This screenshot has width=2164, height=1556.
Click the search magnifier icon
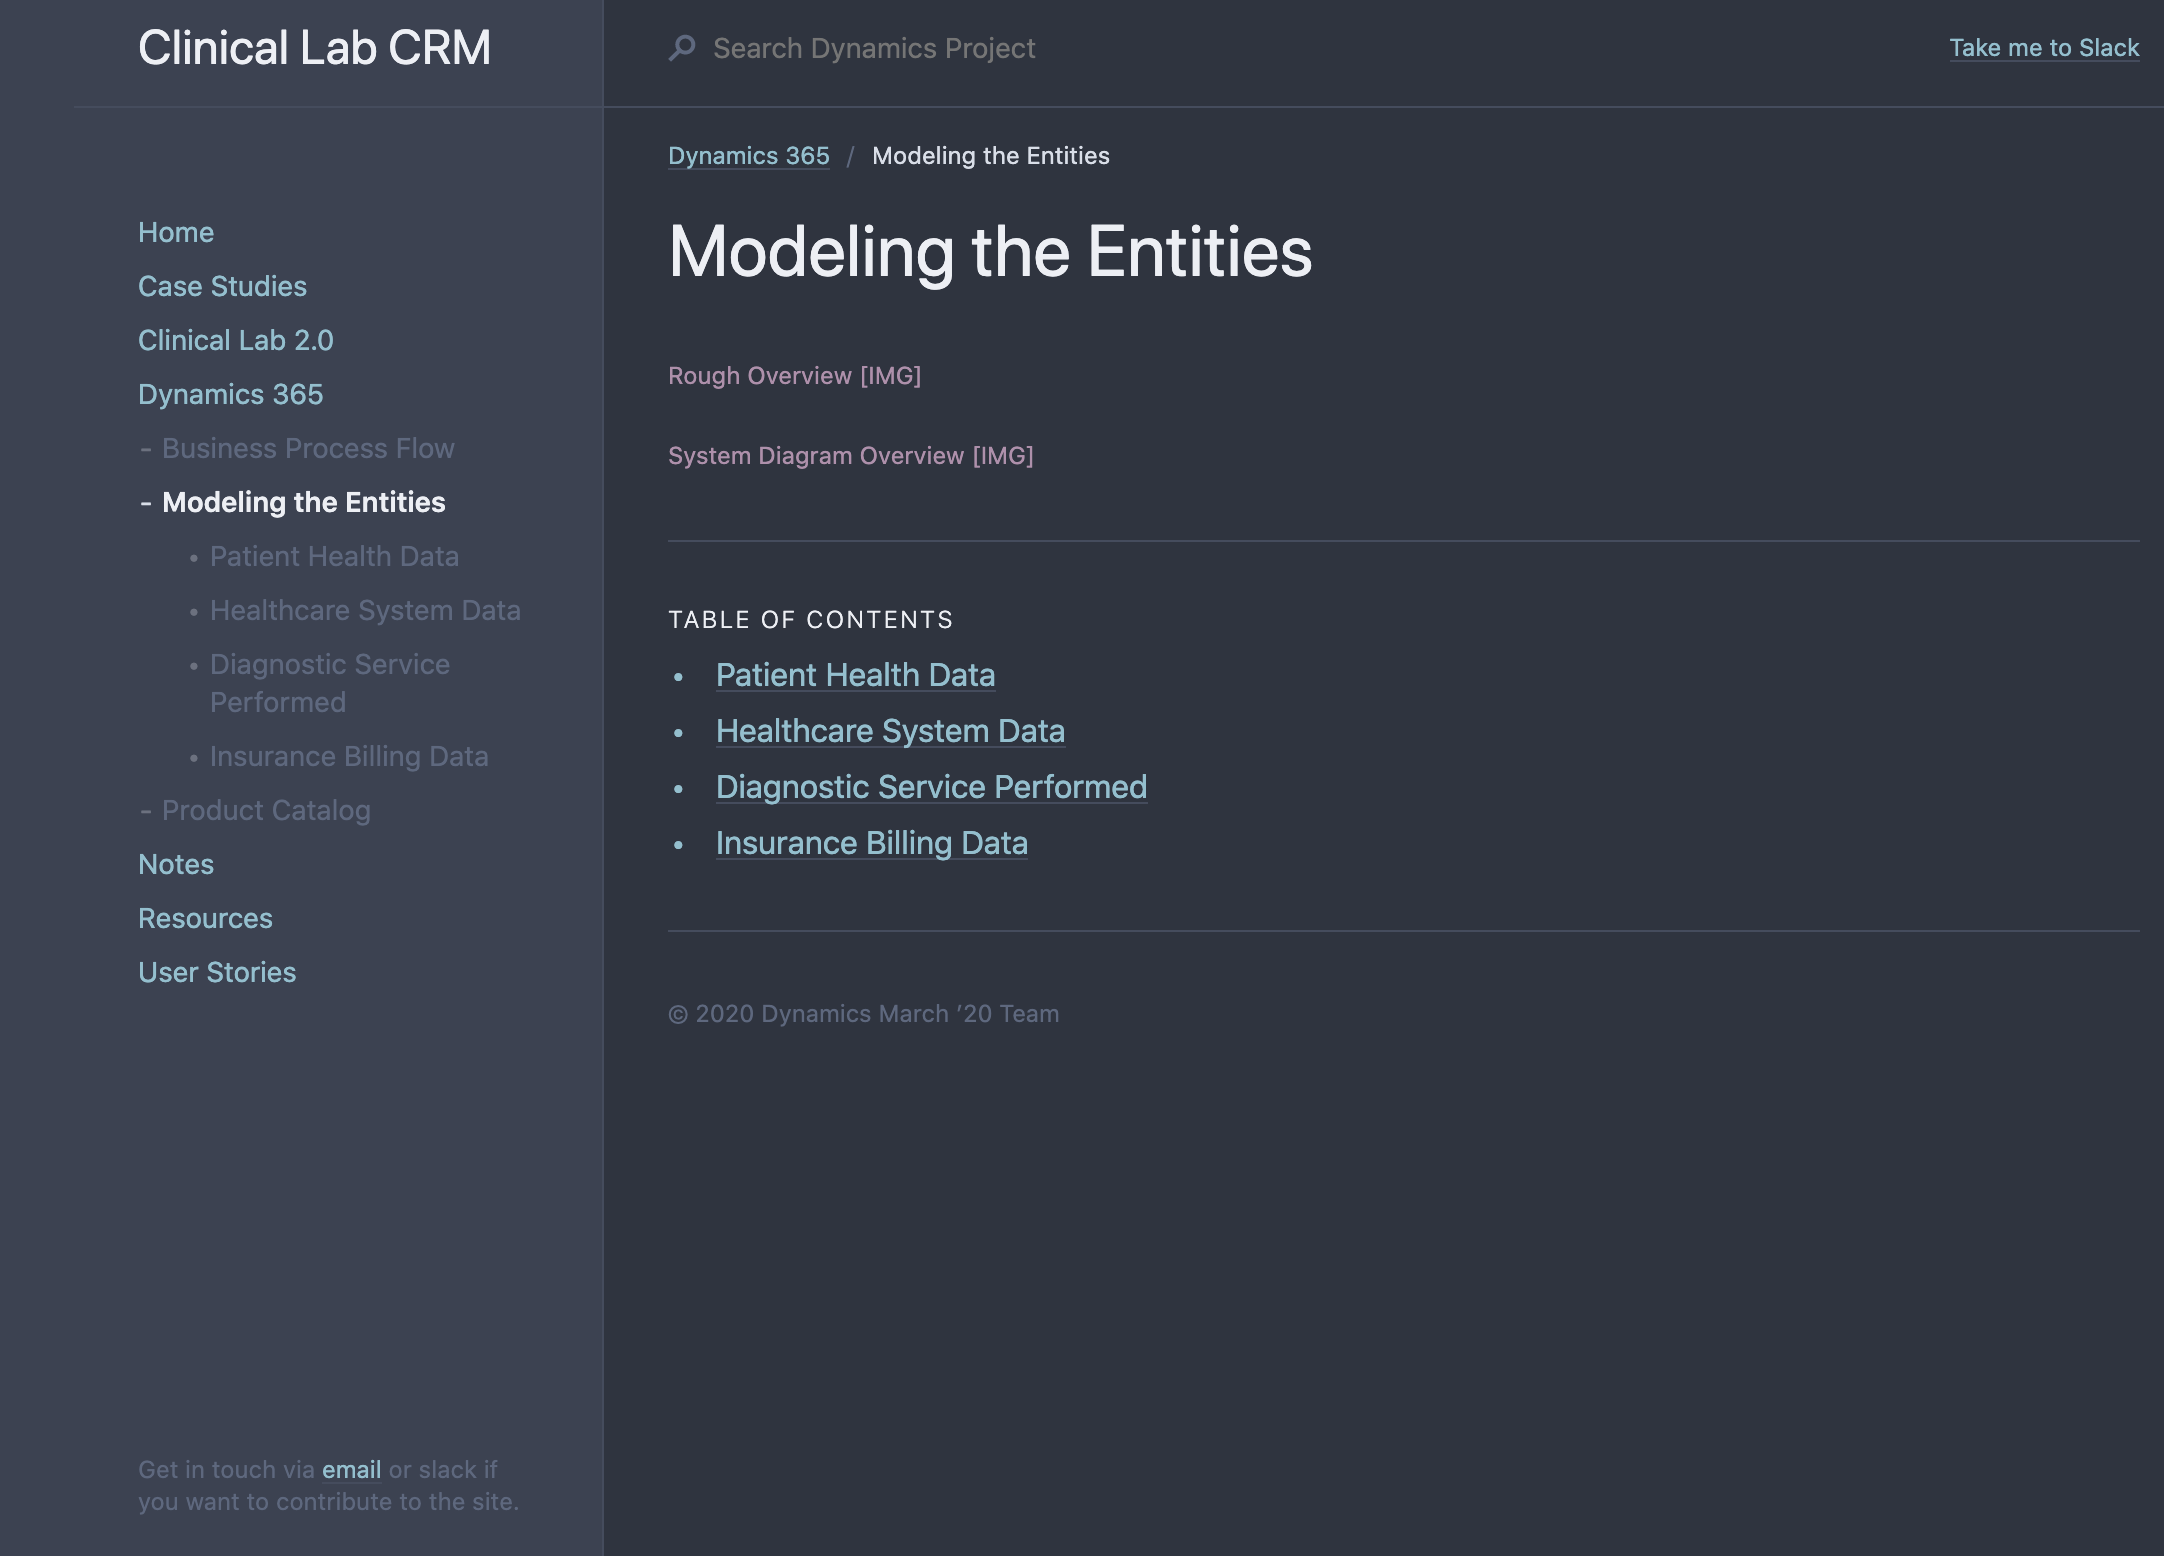coord(682,48)
